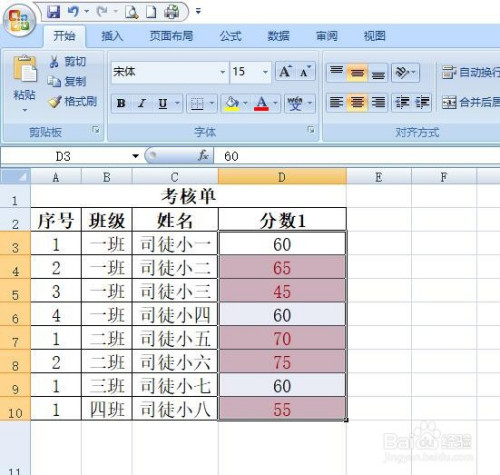
Task: Apply the red font color swatch
Action: pyautogui.click(x=261, y=104)
